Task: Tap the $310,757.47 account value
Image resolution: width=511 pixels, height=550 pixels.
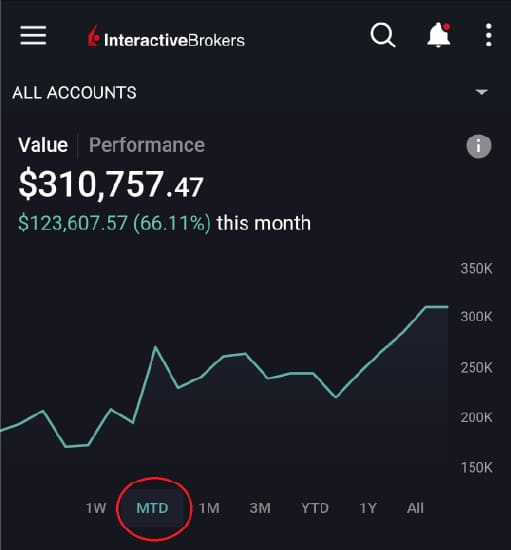Action: [111, 184]
